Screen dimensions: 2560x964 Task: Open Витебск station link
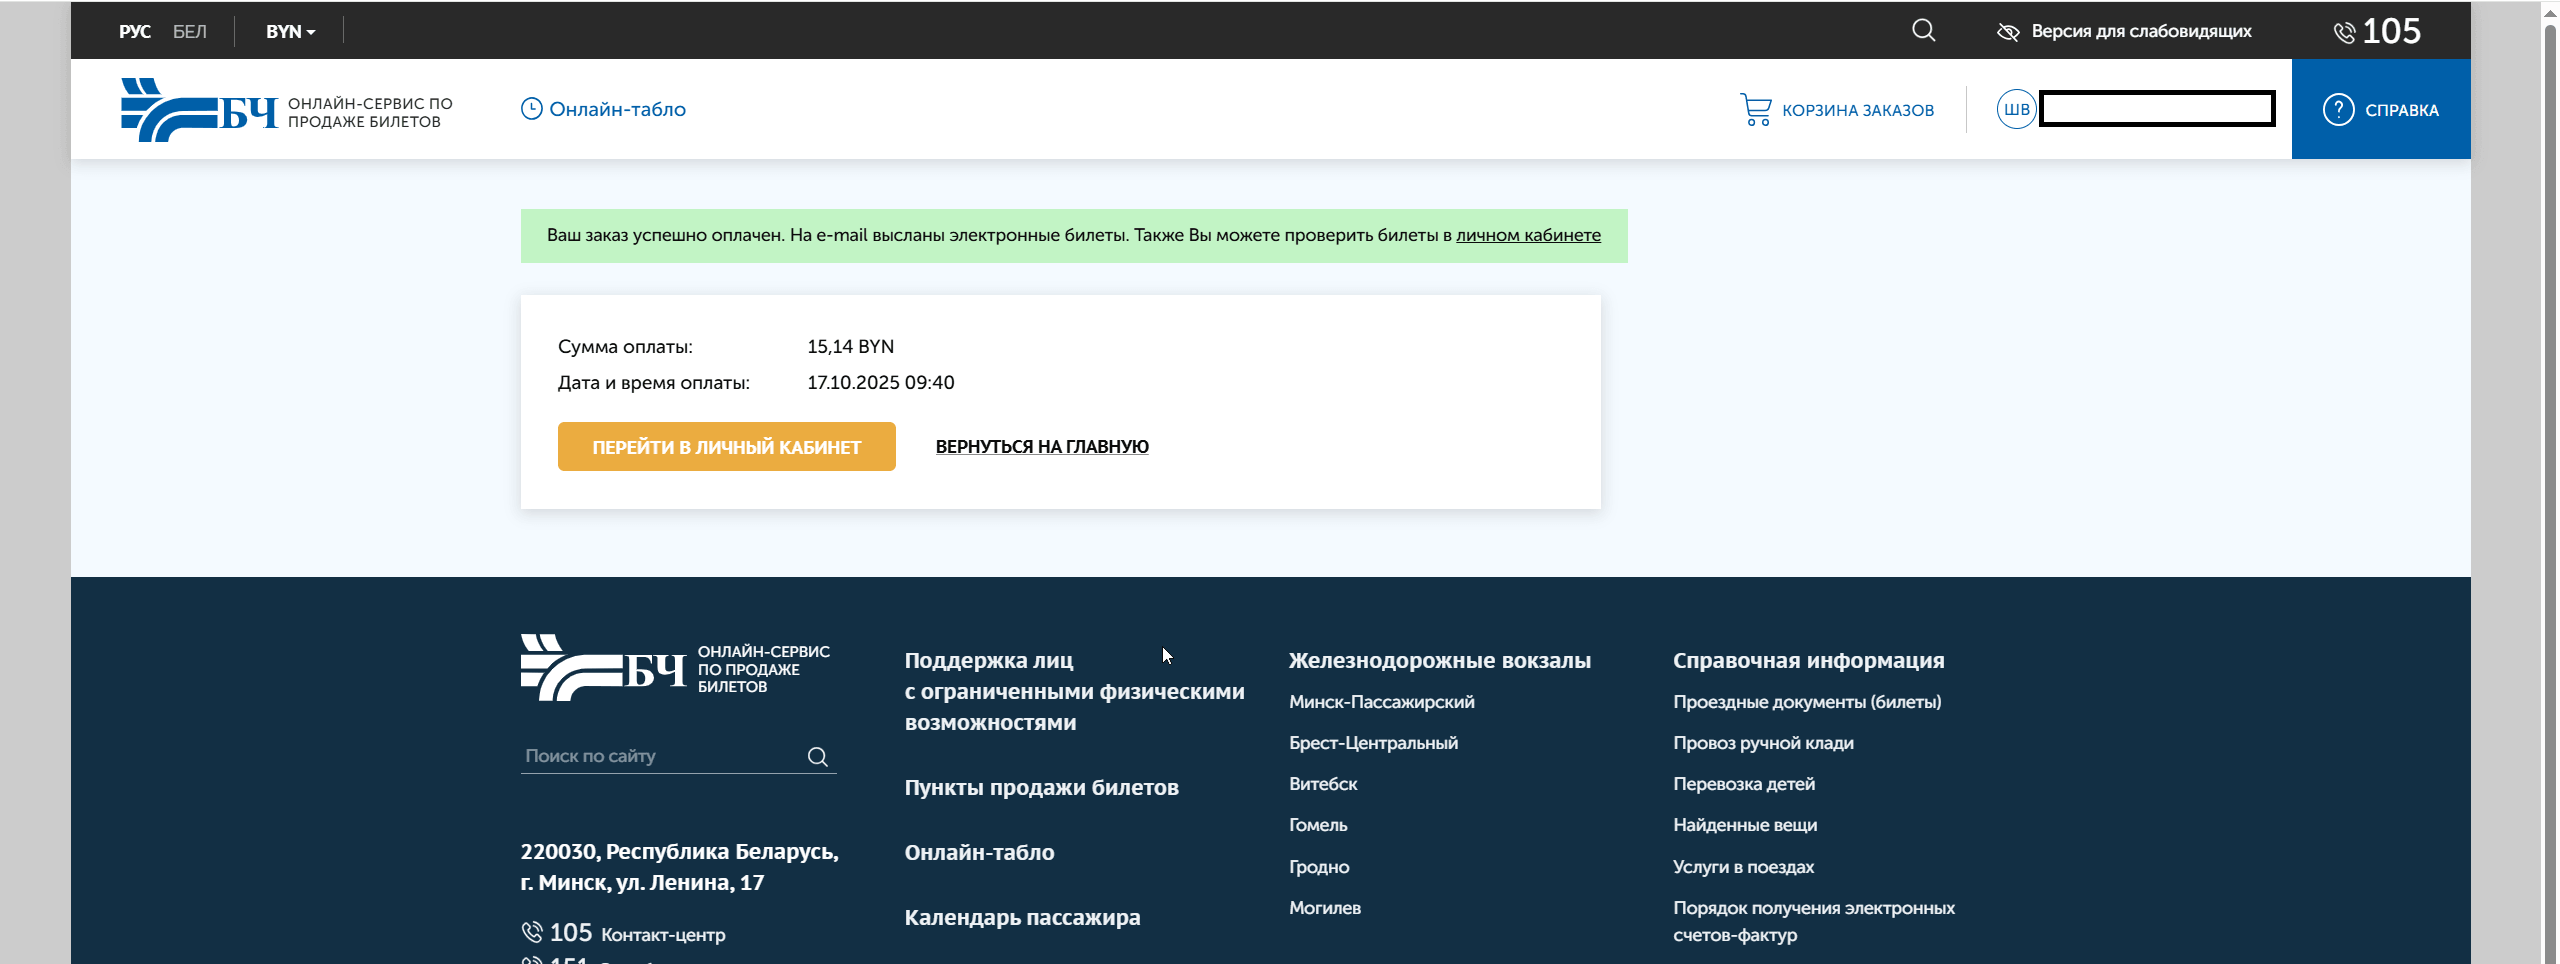(x=1323, y=784)
